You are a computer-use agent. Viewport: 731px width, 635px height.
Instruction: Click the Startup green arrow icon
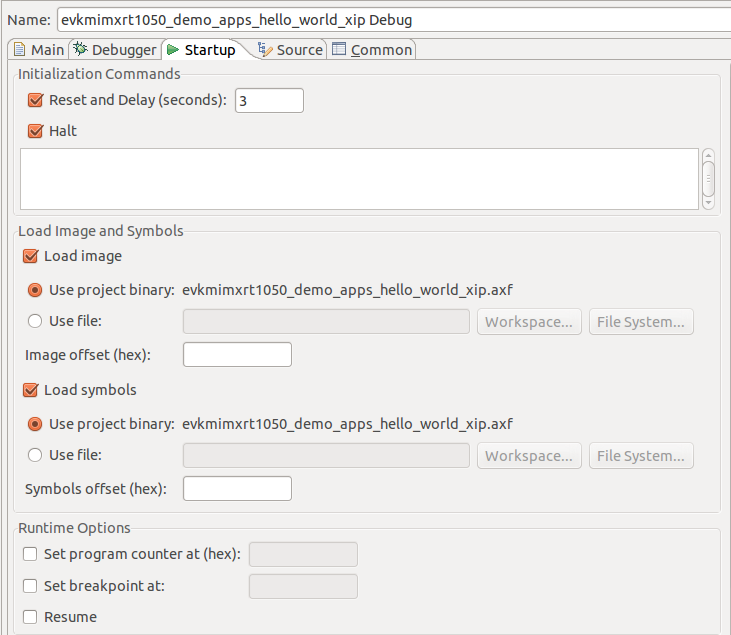coord(172,49)
